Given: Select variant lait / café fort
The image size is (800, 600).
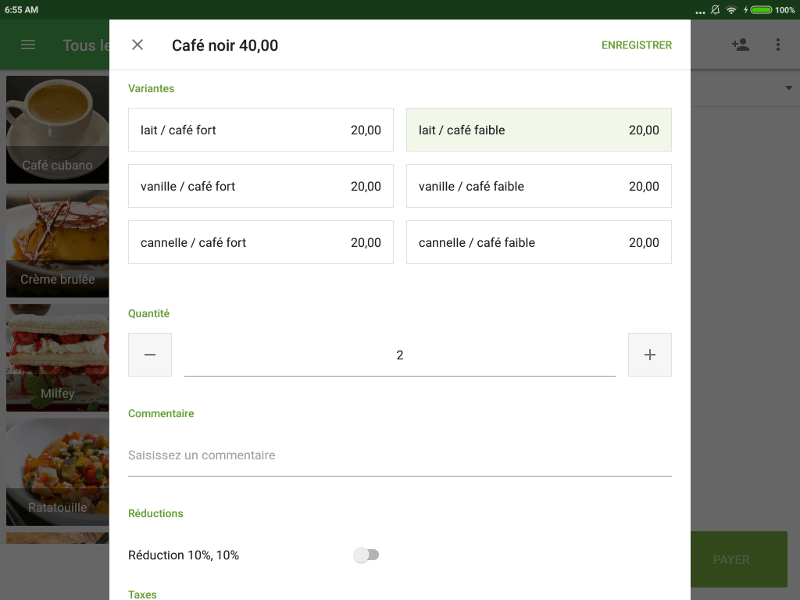Looking at the screenshot, I should click(261, 130).
